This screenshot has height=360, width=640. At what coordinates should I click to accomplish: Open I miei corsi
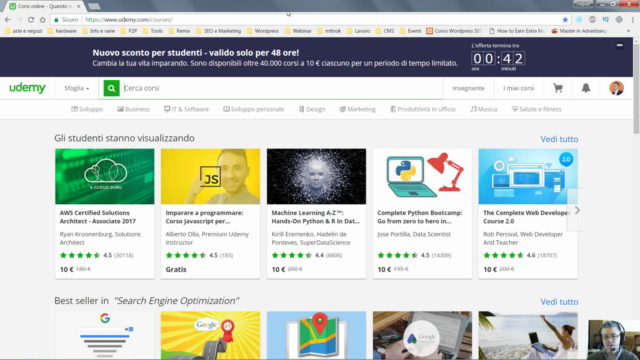click(x=518, y=88)
